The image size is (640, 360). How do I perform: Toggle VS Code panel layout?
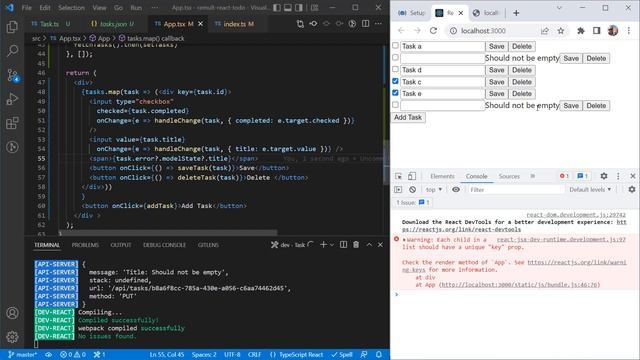pos(288,8)
